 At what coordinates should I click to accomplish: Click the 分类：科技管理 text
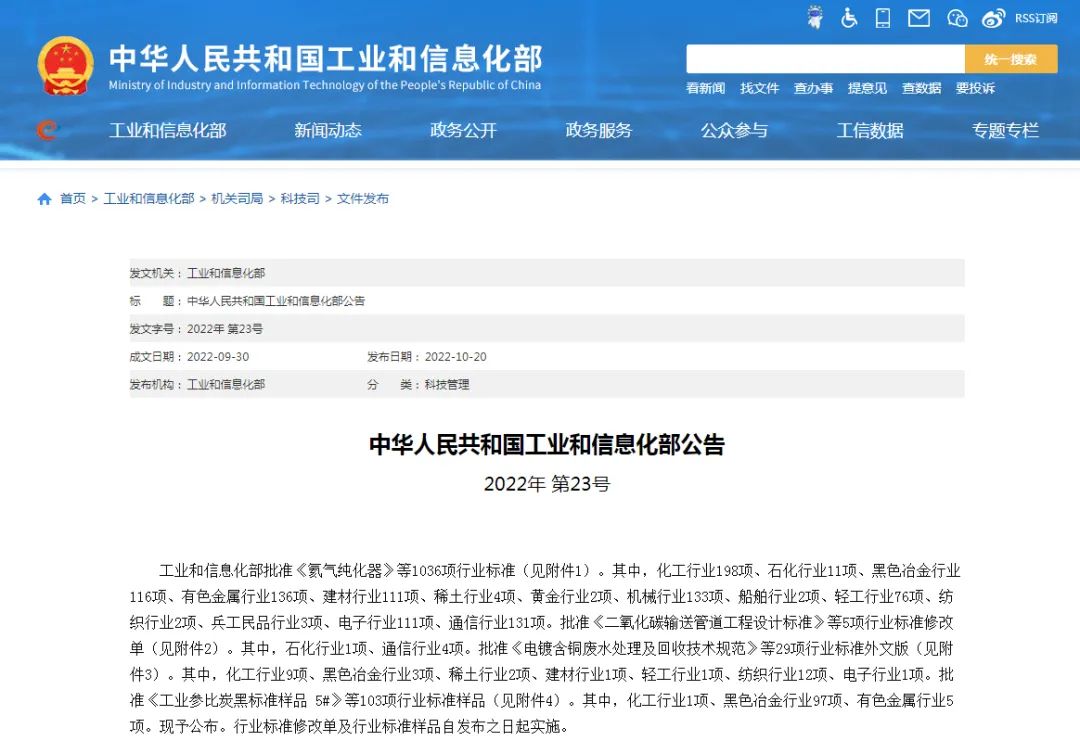[418, 384]
